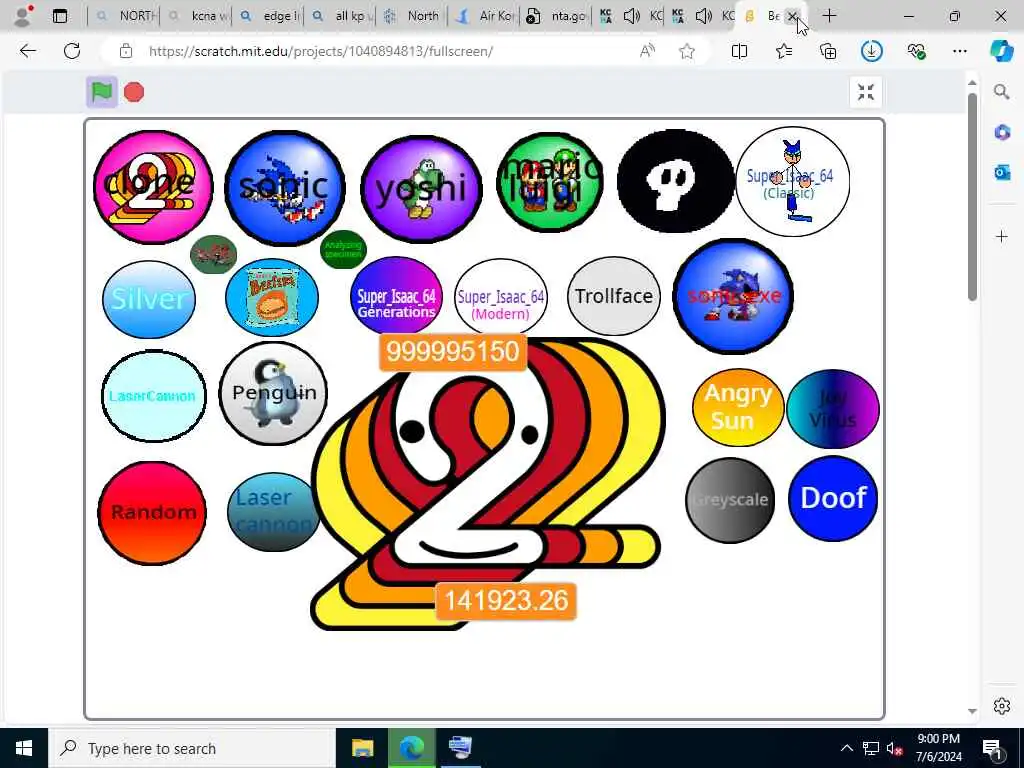Click the 999995150 orange counter label
This screenshot has height=768, width=1024.
tap(453, 351)
